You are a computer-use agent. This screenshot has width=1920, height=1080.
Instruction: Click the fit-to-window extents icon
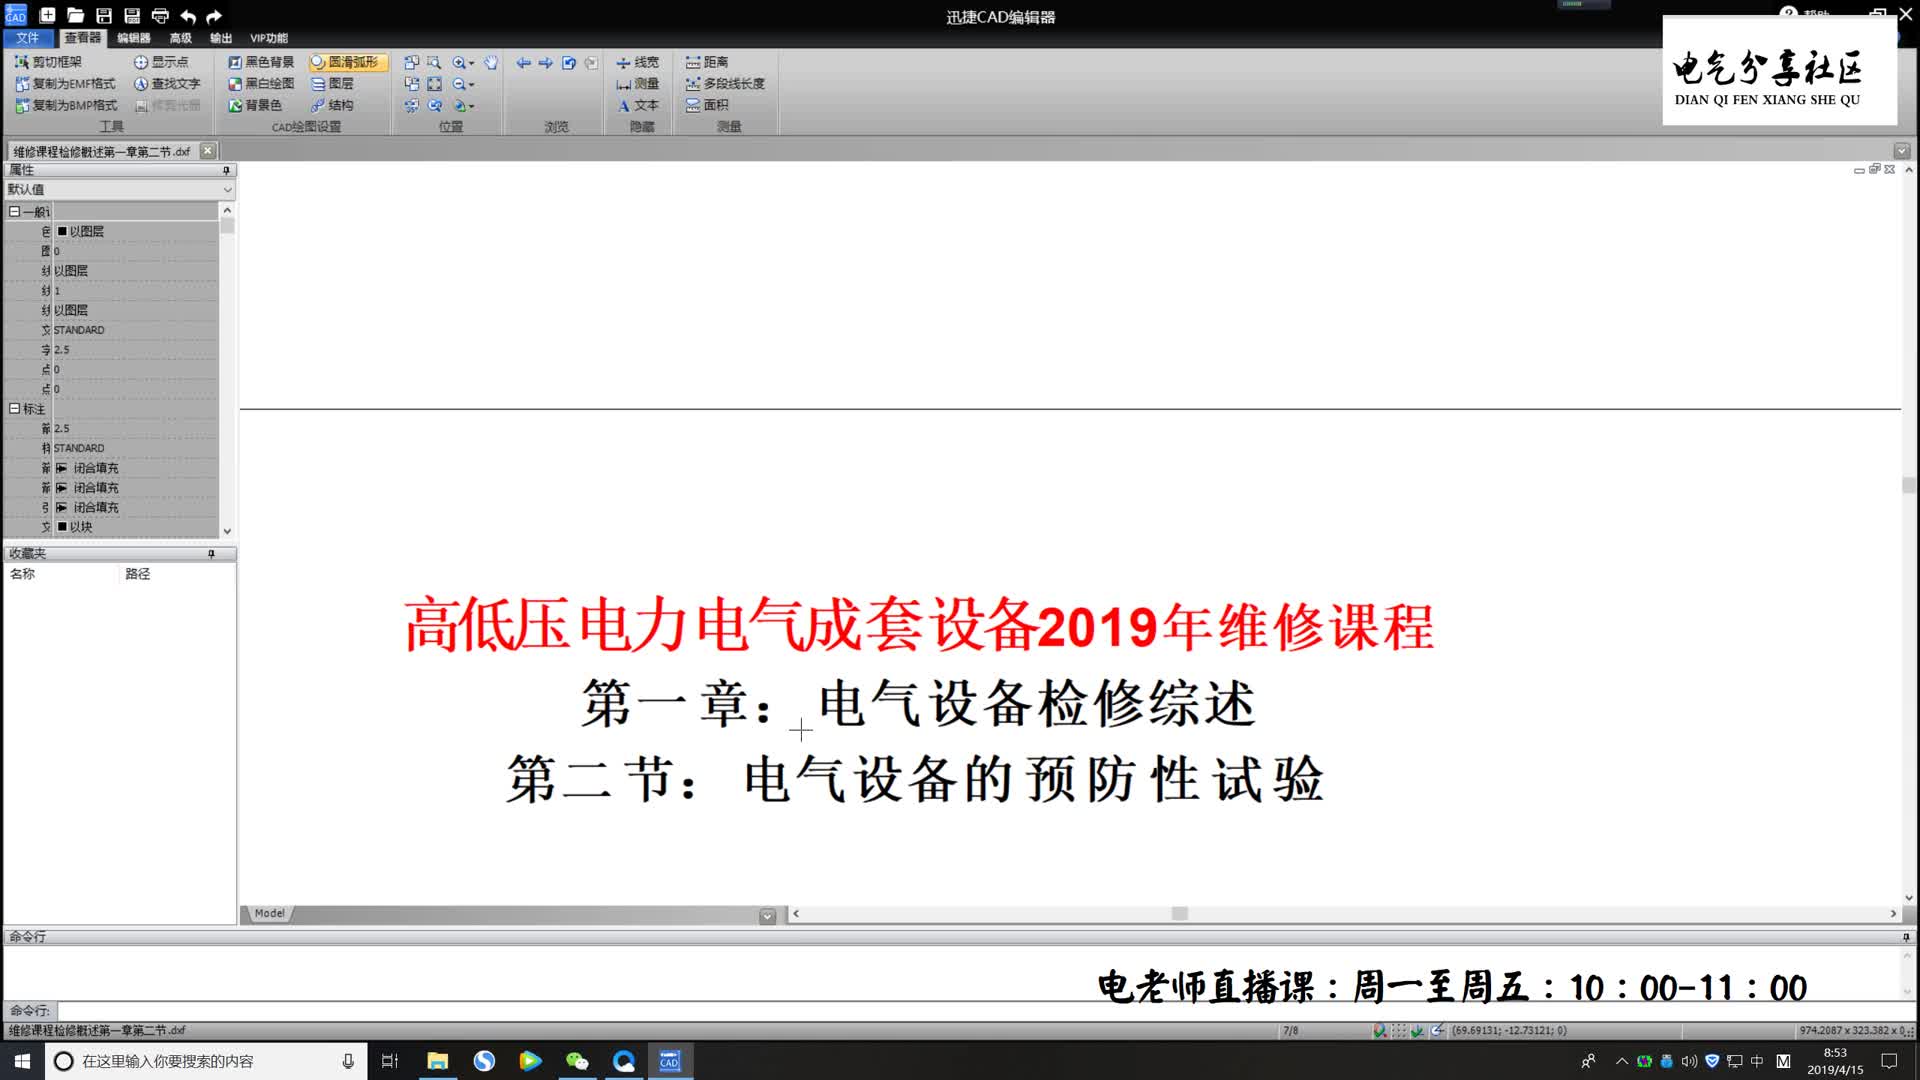pos(434,84)
